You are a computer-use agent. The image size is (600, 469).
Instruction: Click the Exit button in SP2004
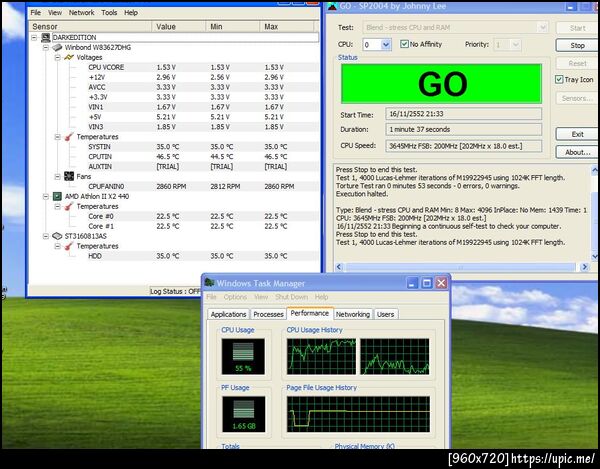[x=577, y=134]
